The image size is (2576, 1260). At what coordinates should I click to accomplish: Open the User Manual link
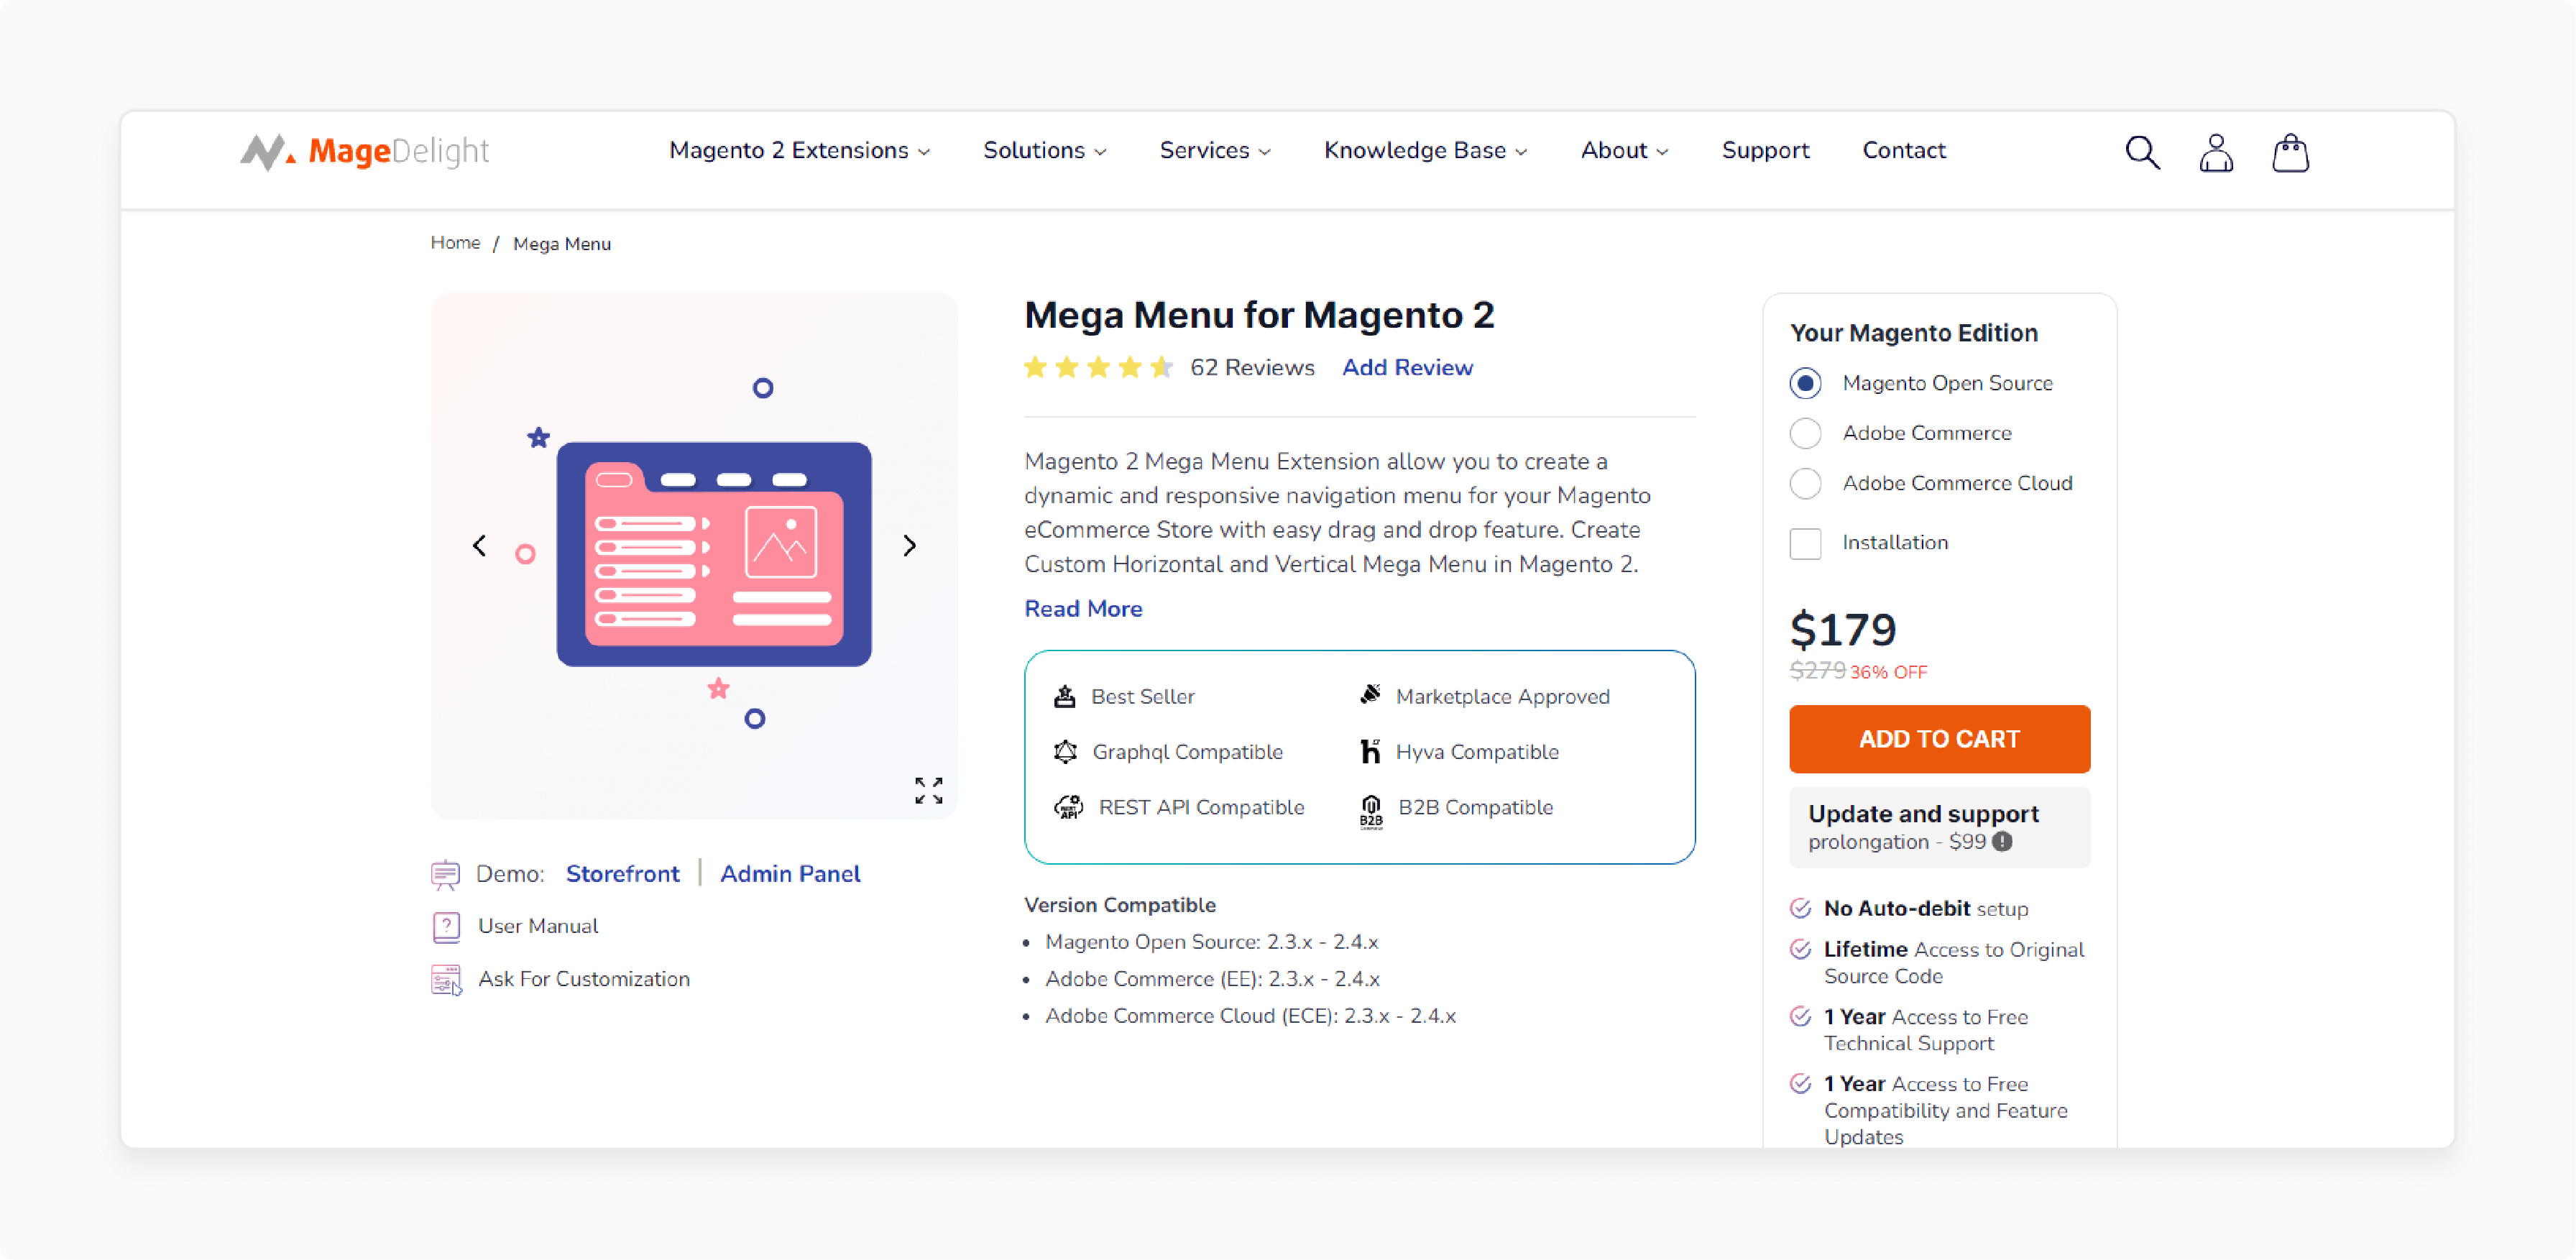[x=538, y=926]
